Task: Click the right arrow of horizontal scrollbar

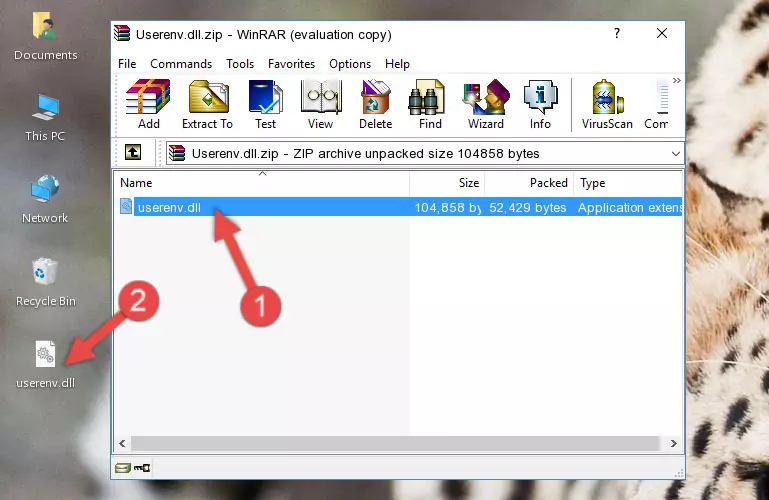Action: click(x=674, y=444)
